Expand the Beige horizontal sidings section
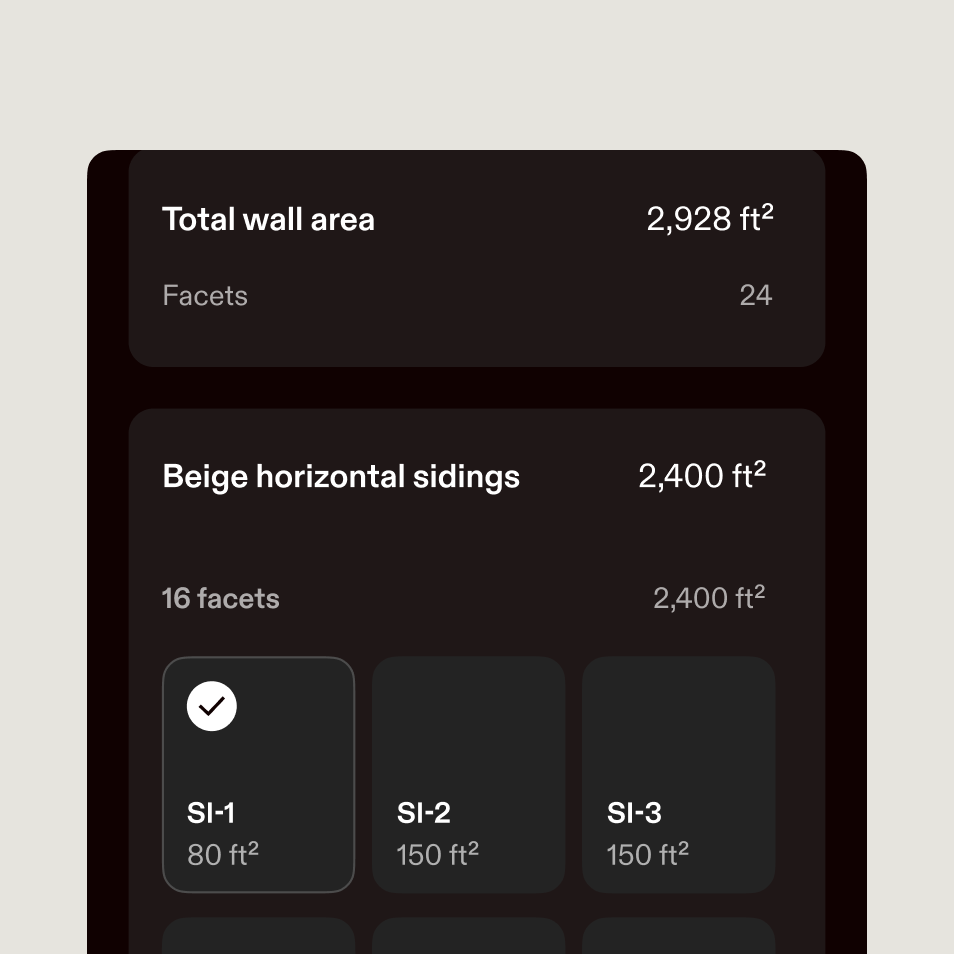The height and width of the screenshot is (954, 954). (x=477, y=477)
